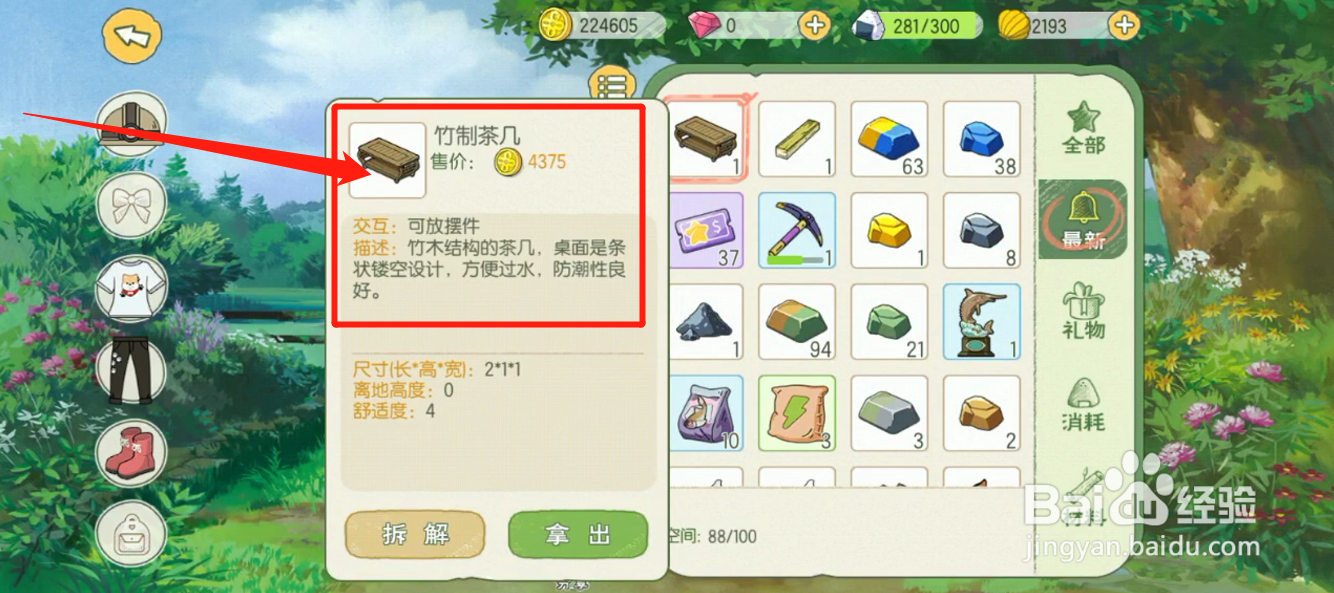Select the purple pickaxe item

point(797,231)
